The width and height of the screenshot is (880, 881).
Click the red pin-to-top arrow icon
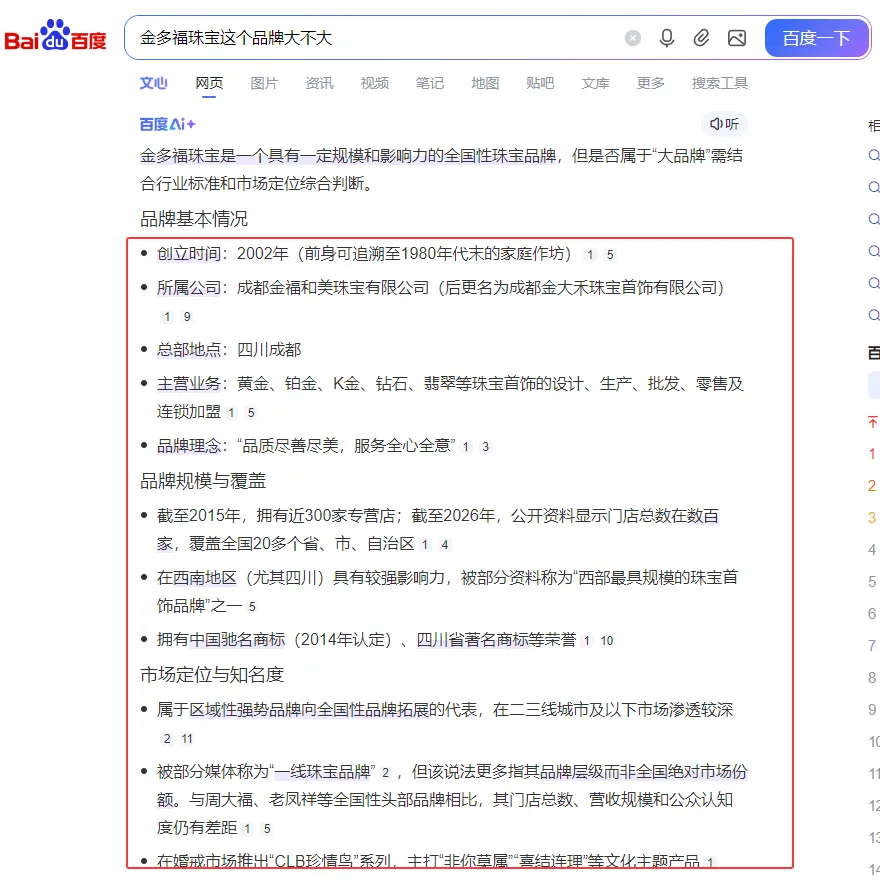[x=873, y=422]
